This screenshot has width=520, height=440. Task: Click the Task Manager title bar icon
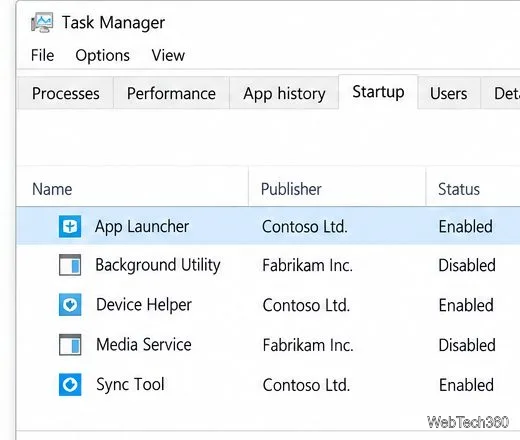click(x=42, y=23)
